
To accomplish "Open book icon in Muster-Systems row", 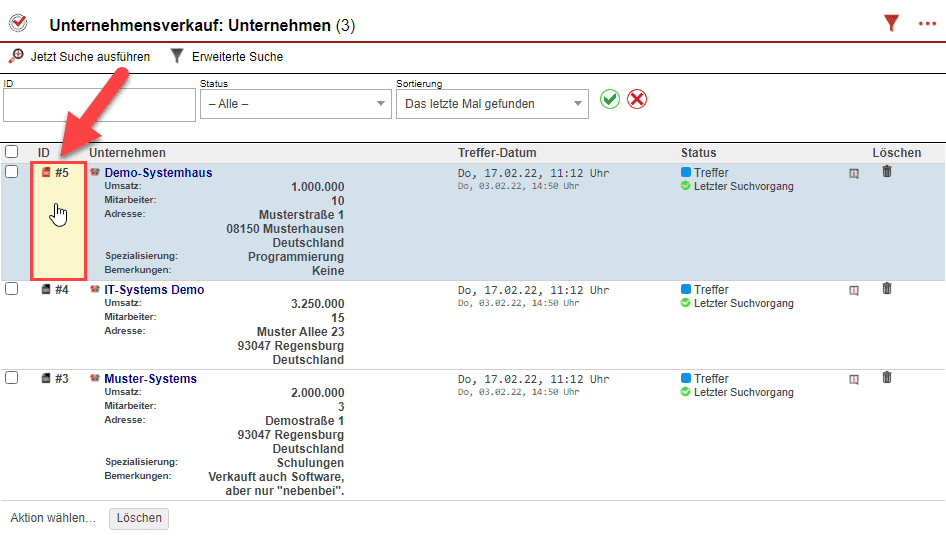I will tap(854, 379).
